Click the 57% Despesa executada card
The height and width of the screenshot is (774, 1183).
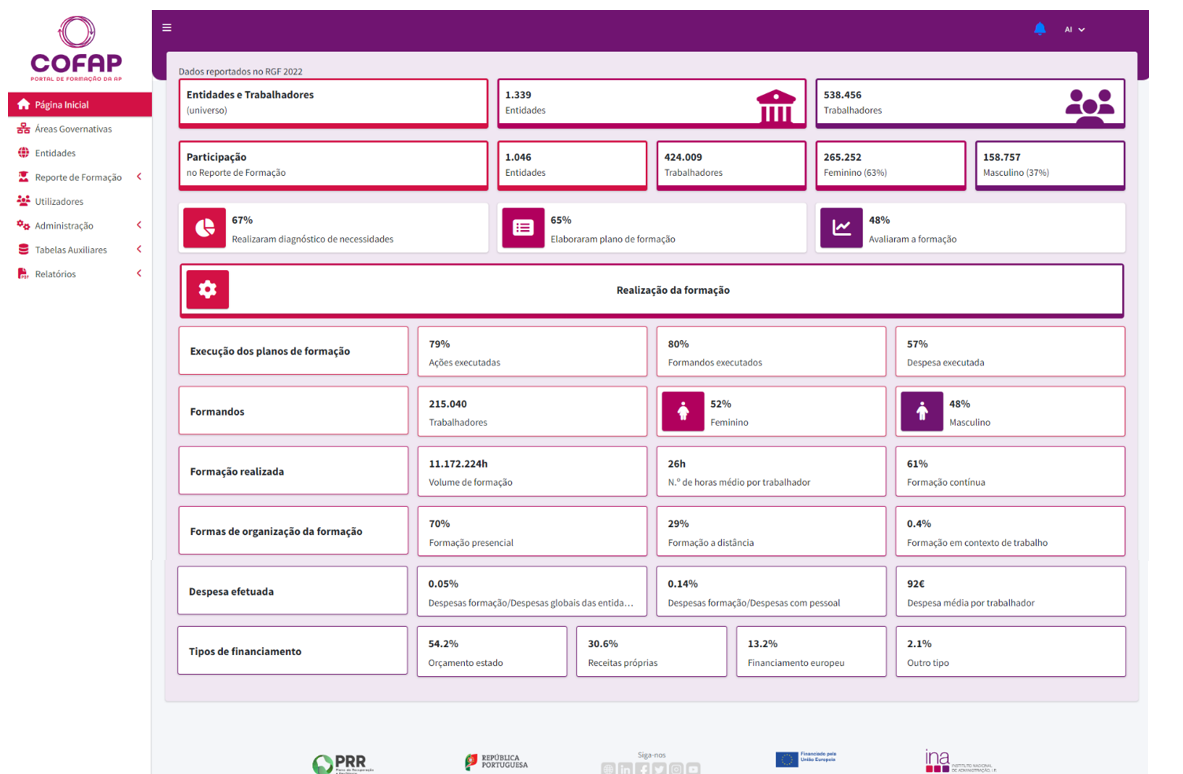pyautogui.click(x=1010, y=352)
